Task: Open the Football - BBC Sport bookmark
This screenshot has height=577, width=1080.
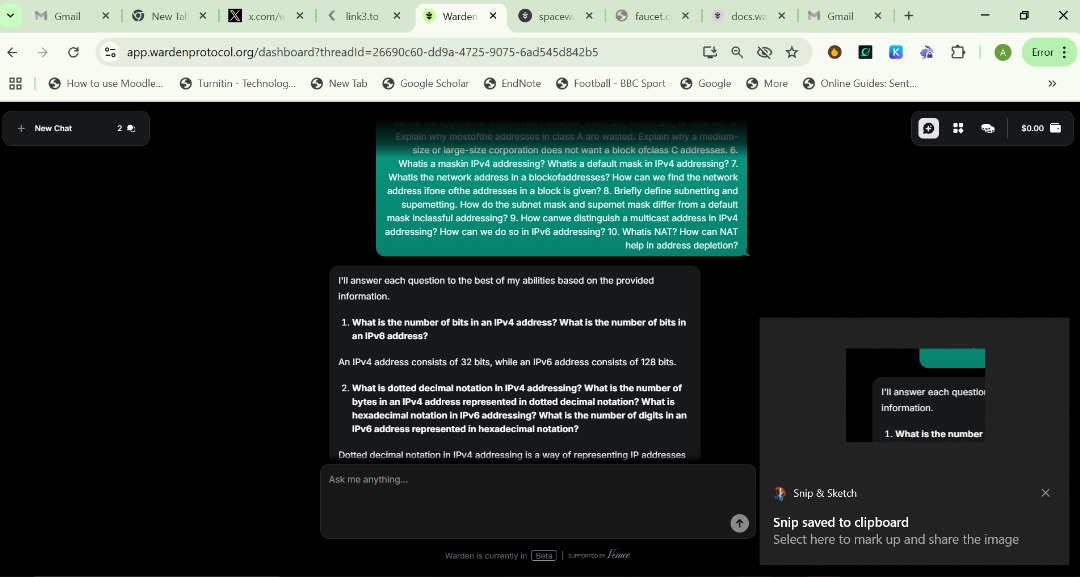Action: tap(610, 83)
